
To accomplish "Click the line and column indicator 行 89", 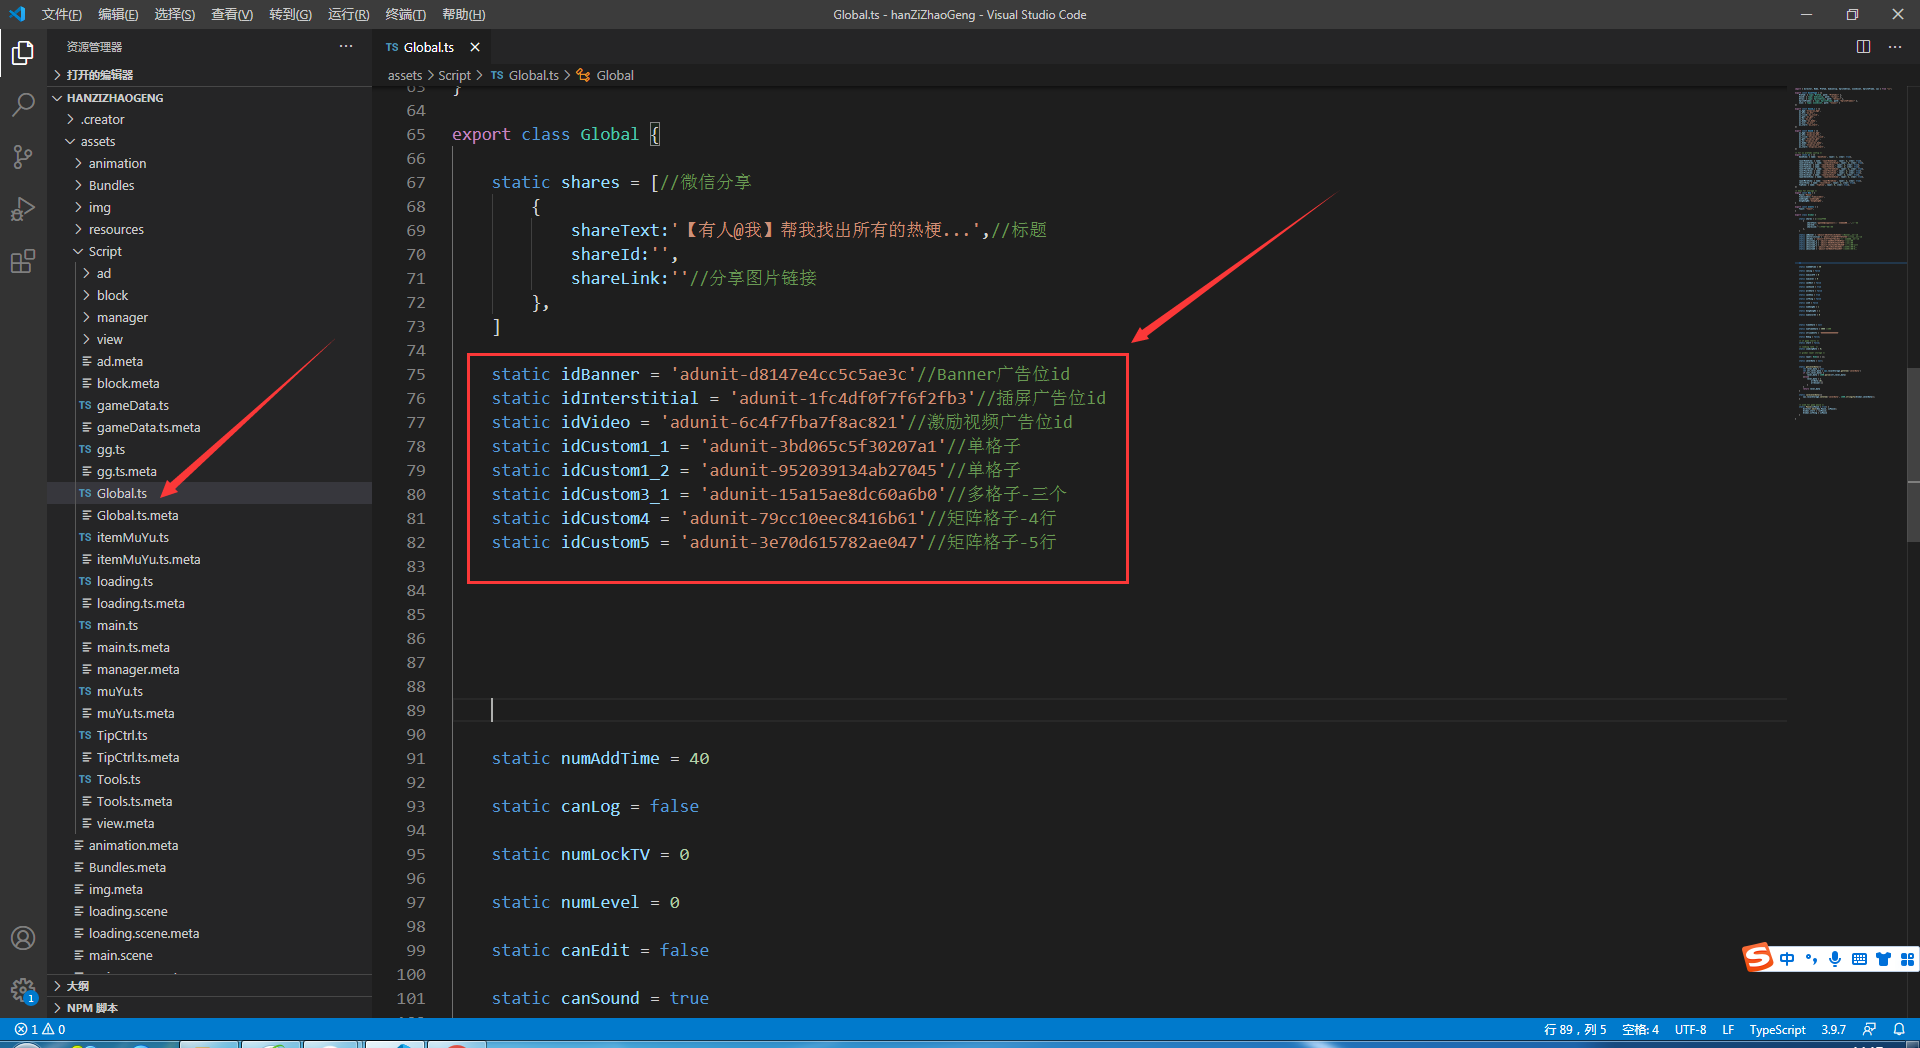I will click(x=1574, y=1029).
